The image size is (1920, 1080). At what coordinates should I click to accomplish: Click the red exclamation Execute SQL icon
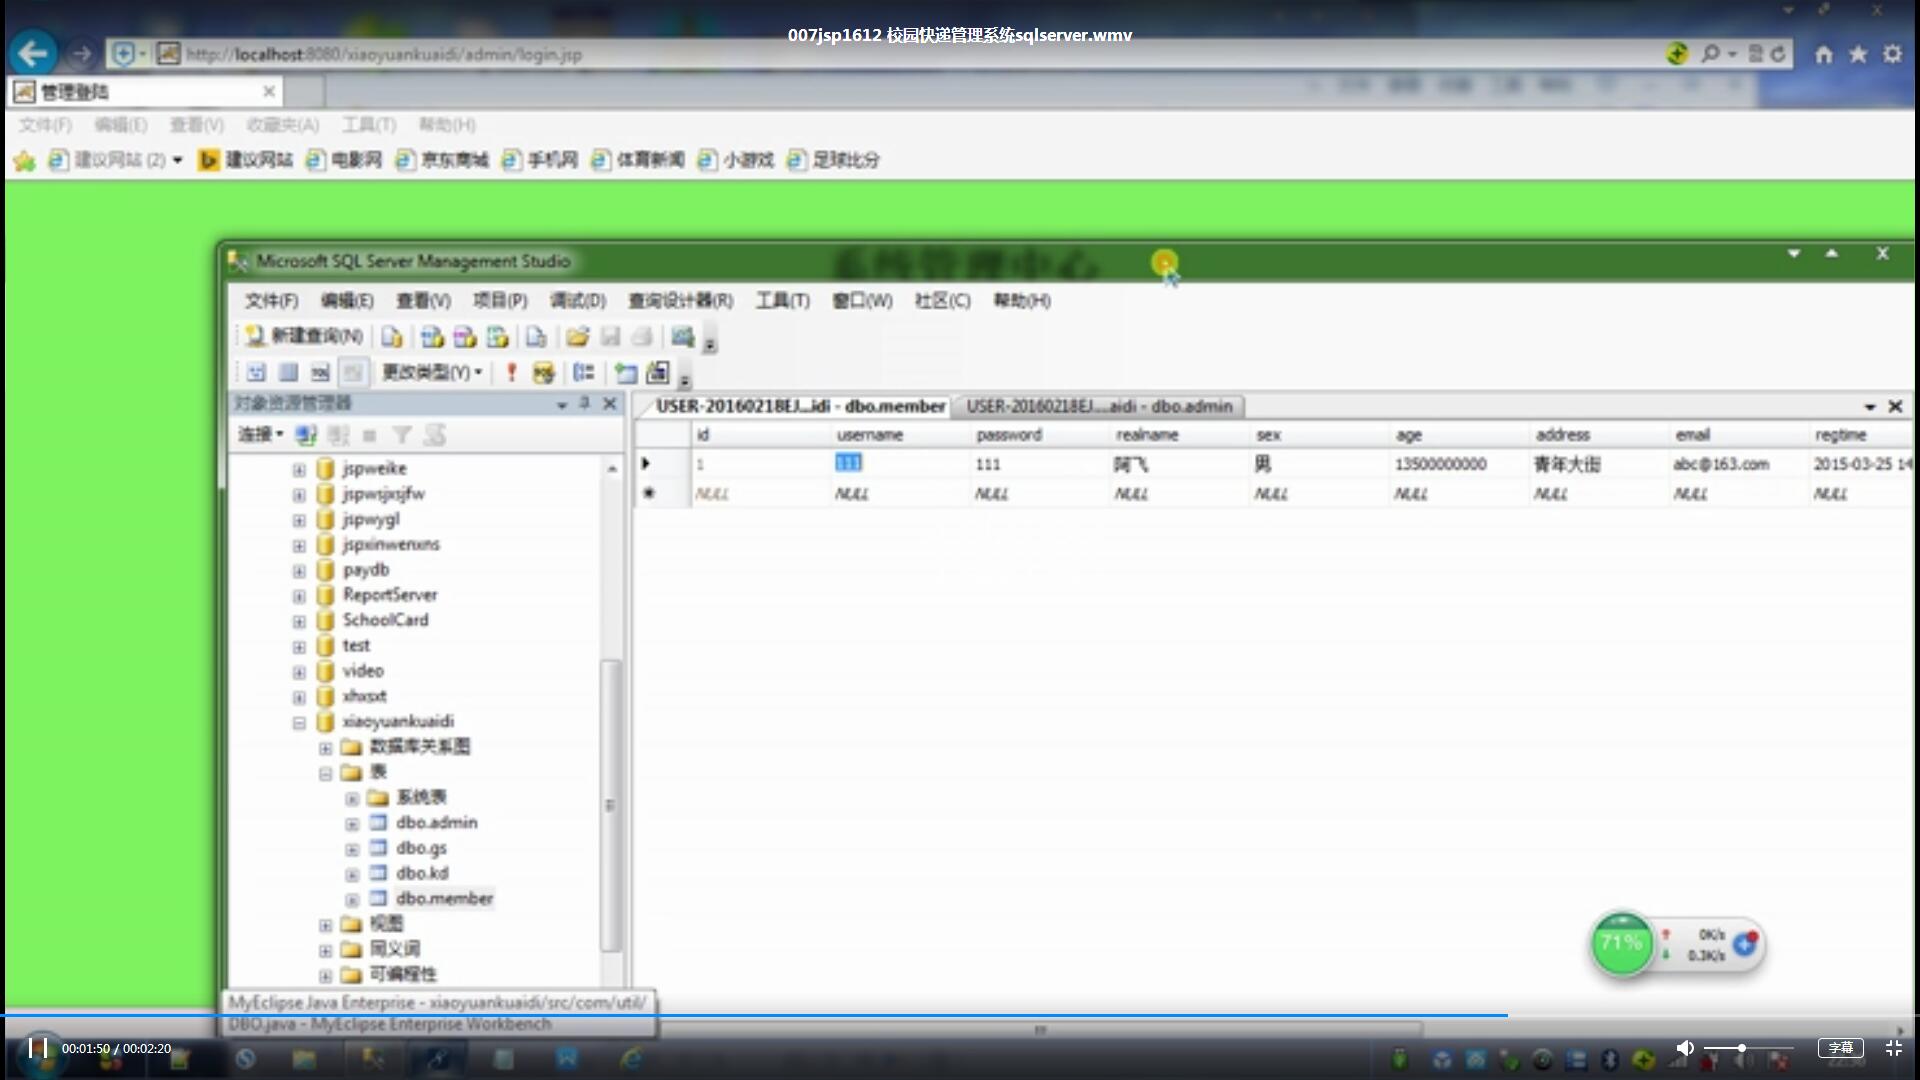tap(511, 373)
